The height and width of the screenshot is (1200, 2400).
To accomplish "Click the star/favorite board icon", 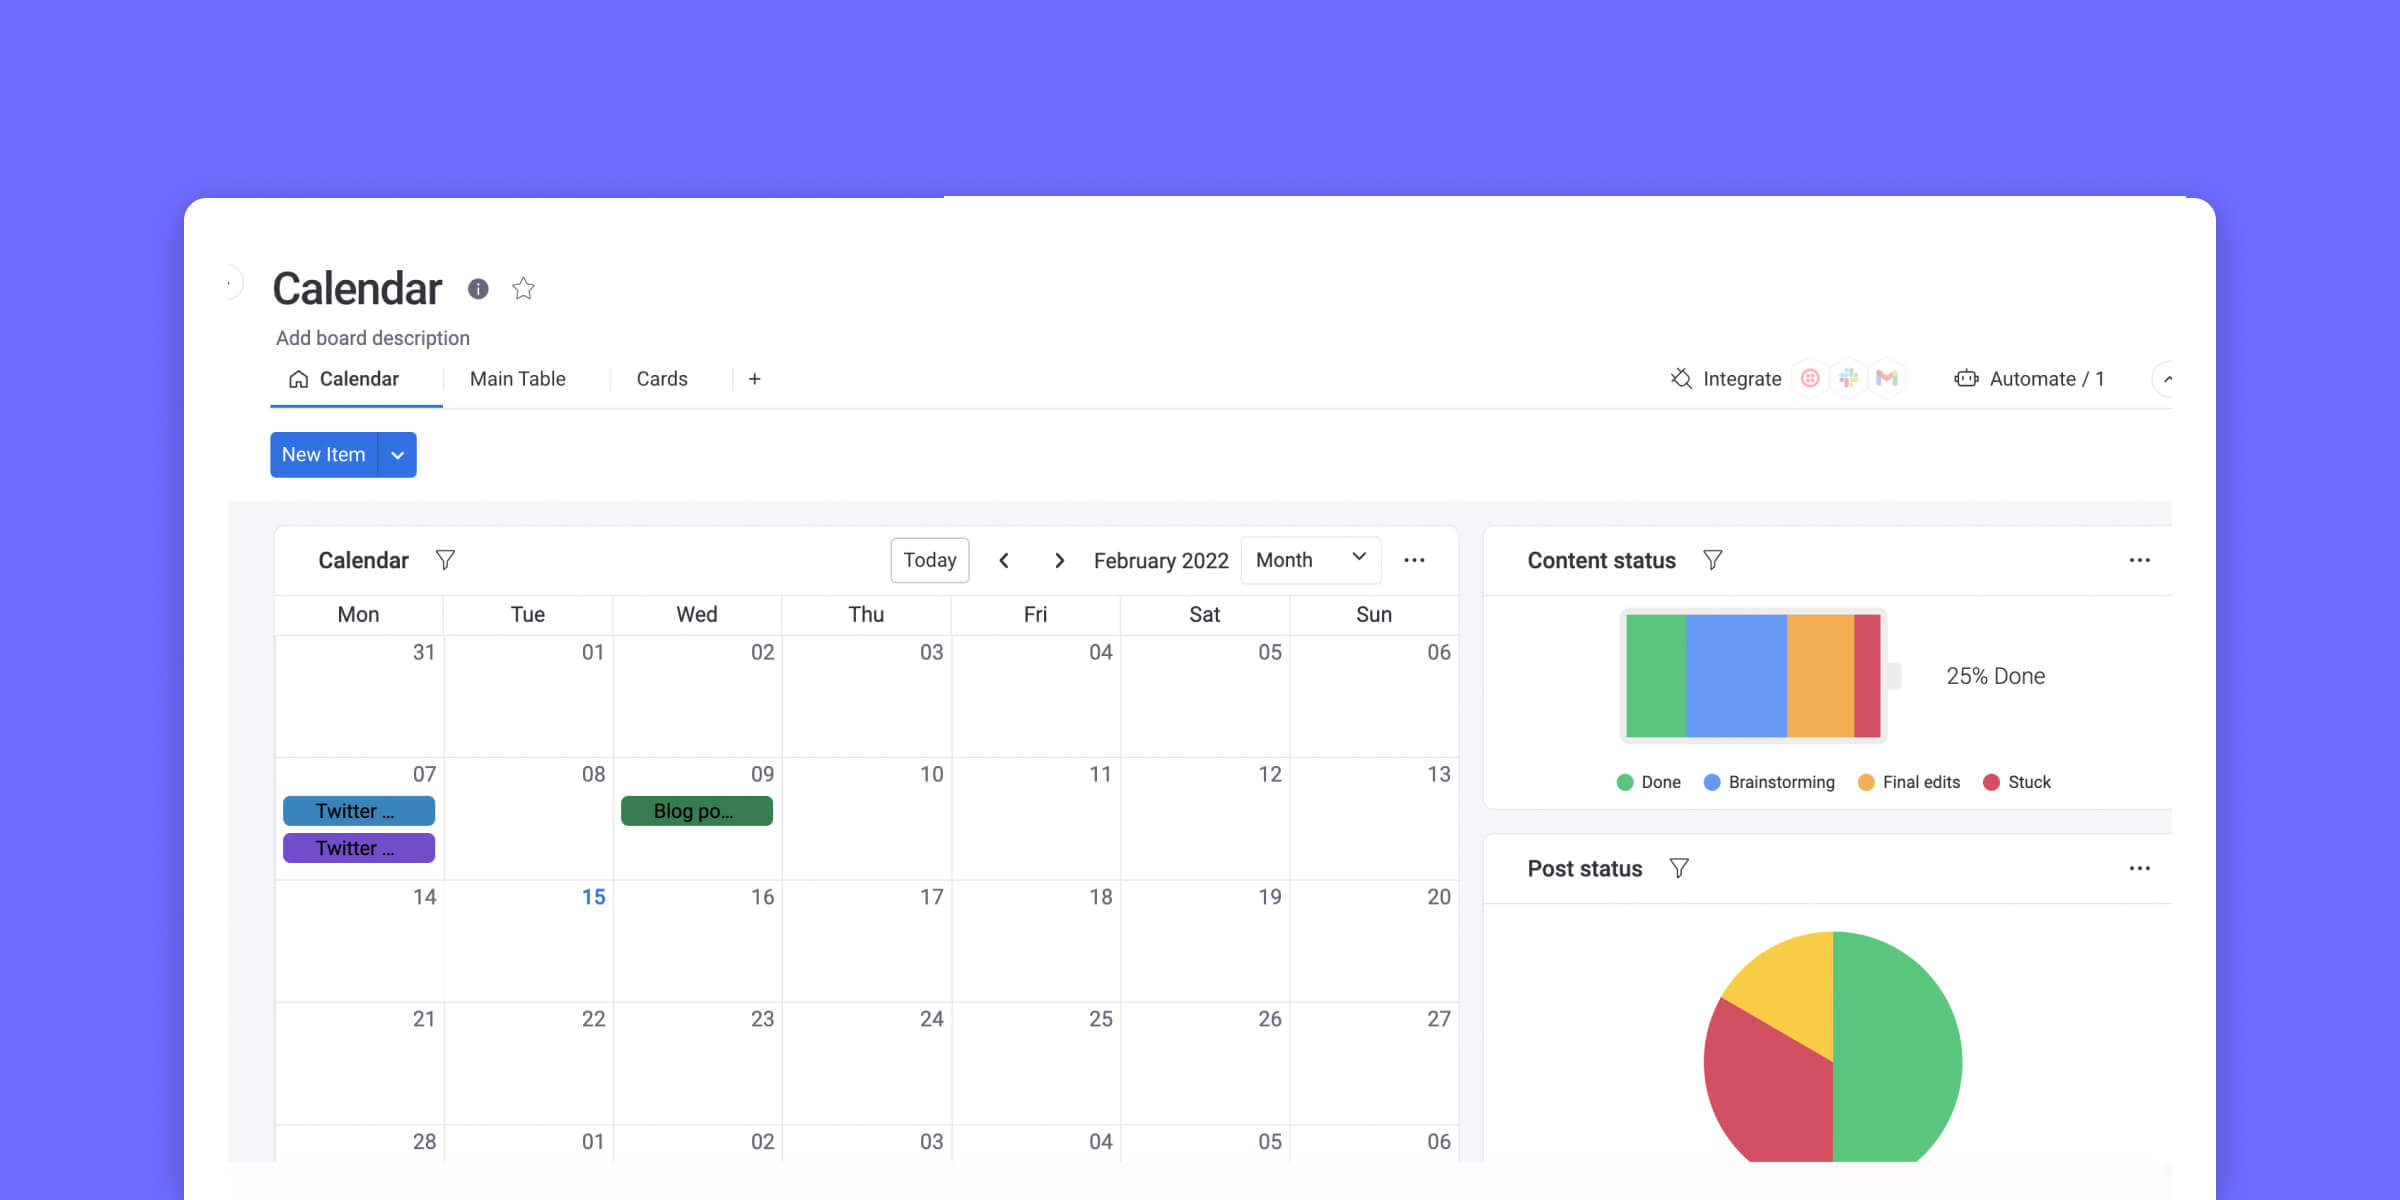I will tap(527, 288).
